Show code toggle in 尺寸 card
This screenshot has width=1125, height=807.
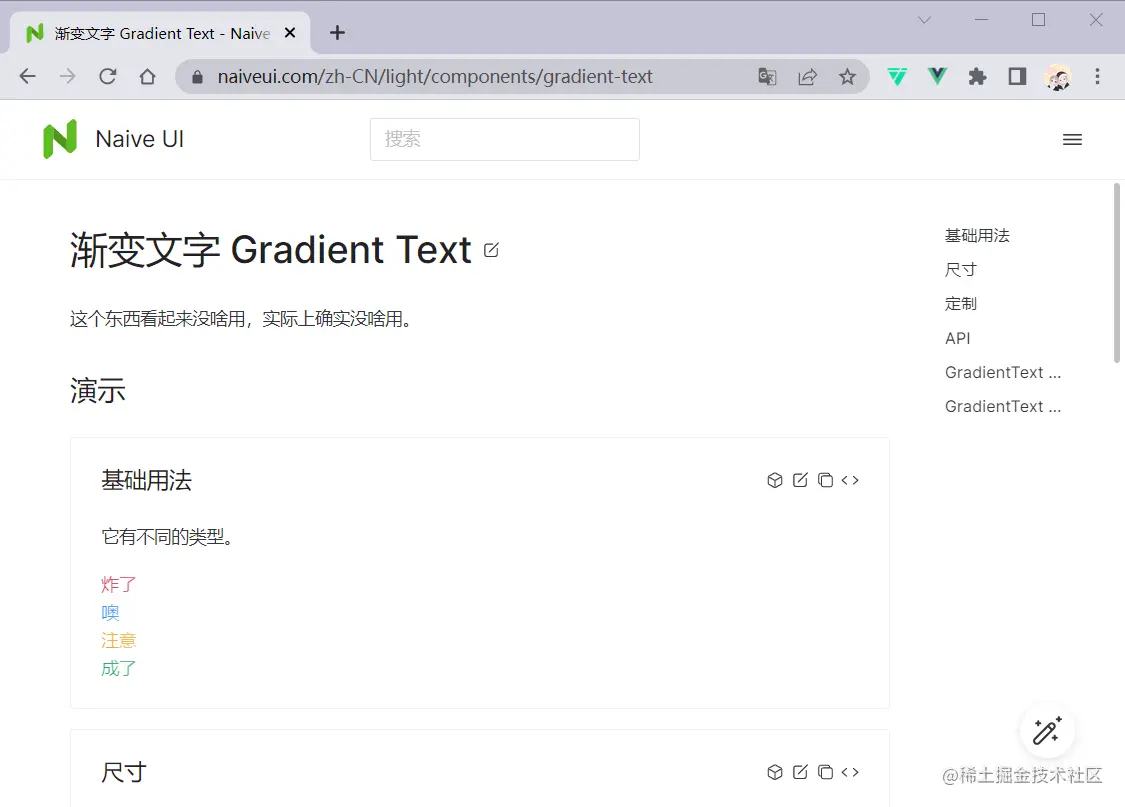(x=850, y=772)
